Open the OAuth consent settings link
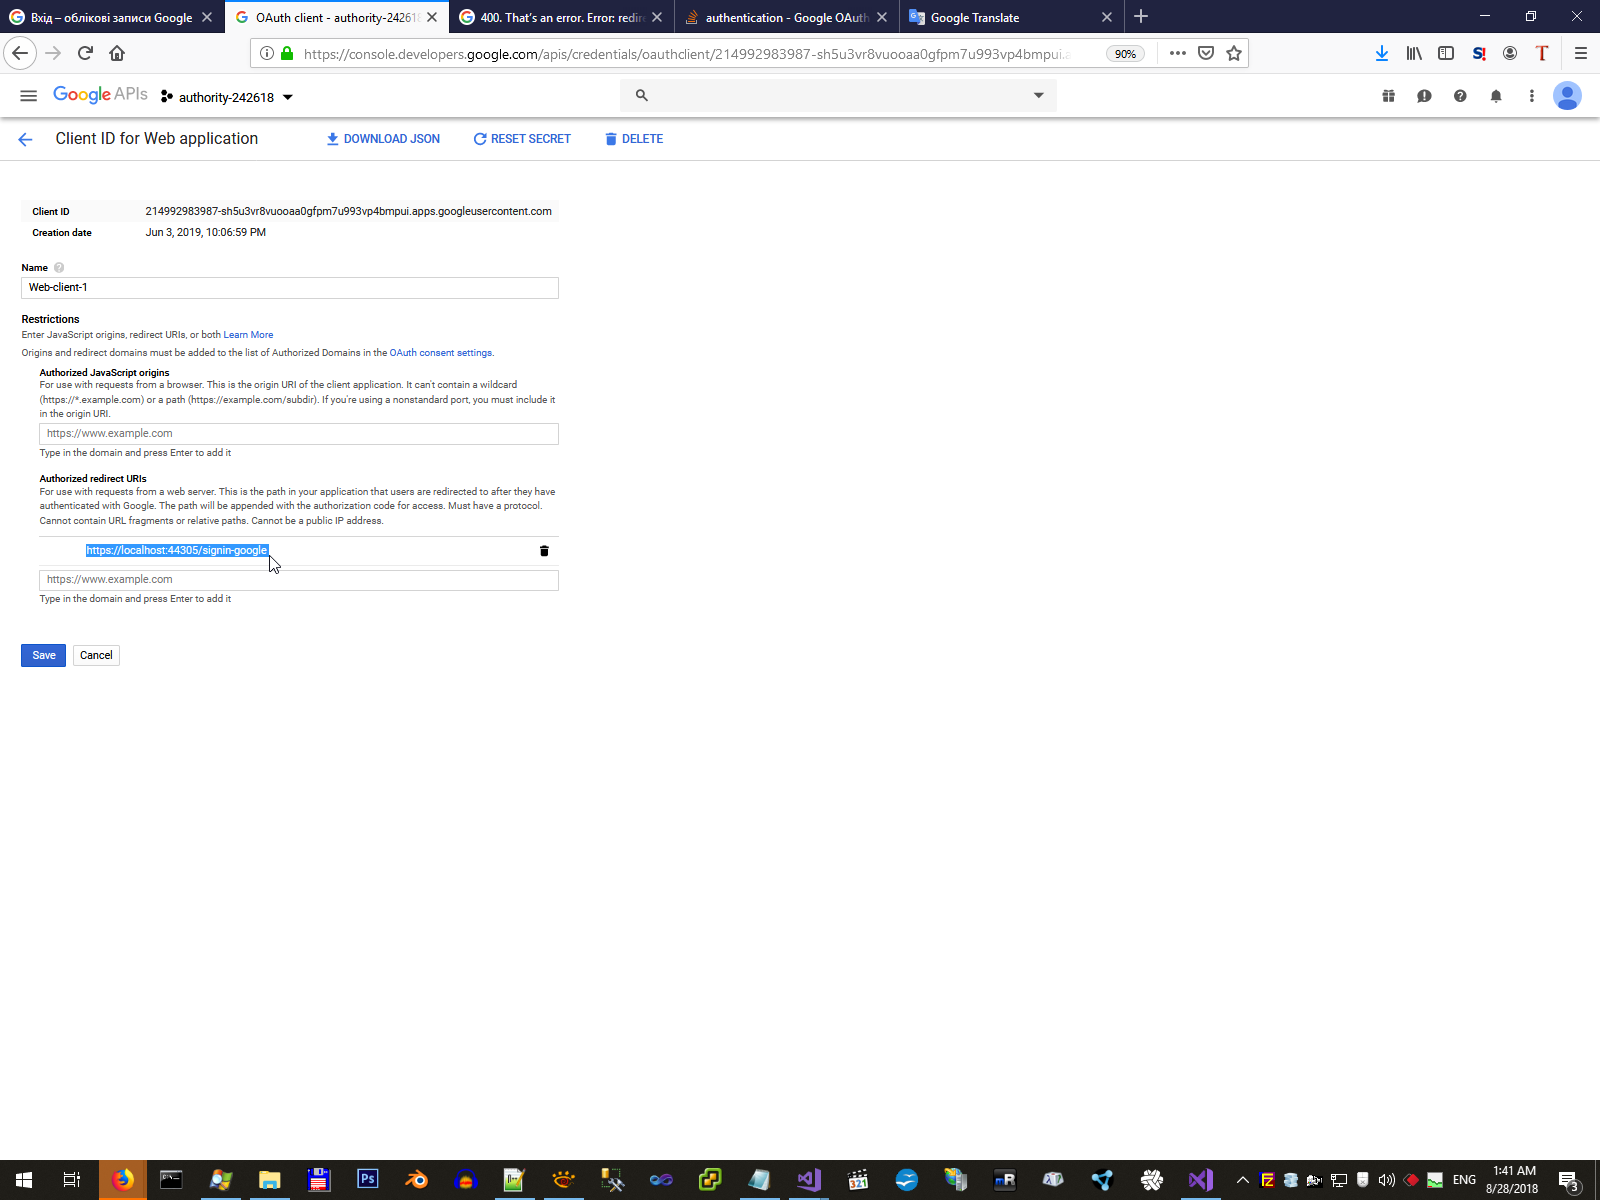 [x=441, y=353]
